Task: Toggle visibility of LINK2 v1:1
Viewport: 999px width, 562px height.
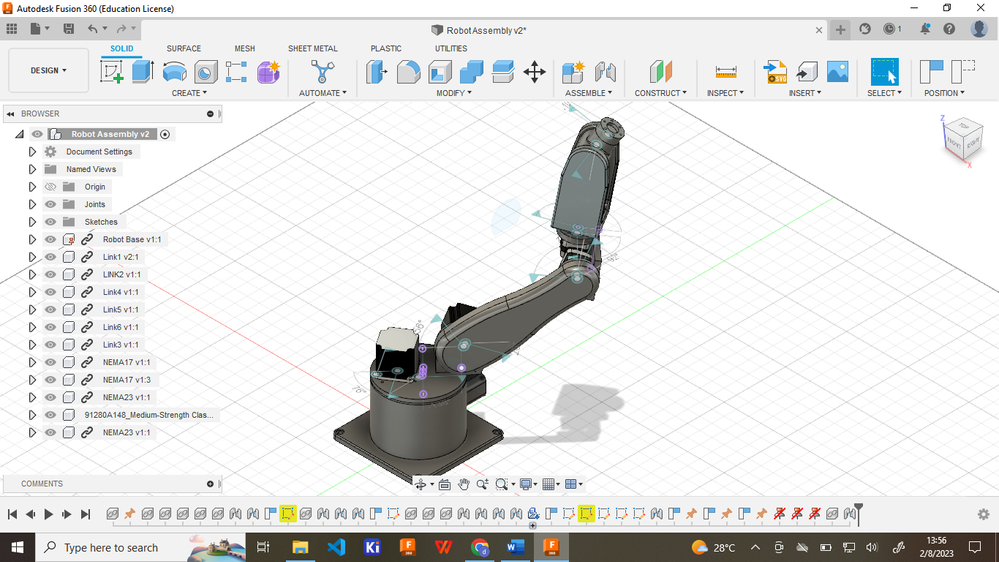Action: 50,275
